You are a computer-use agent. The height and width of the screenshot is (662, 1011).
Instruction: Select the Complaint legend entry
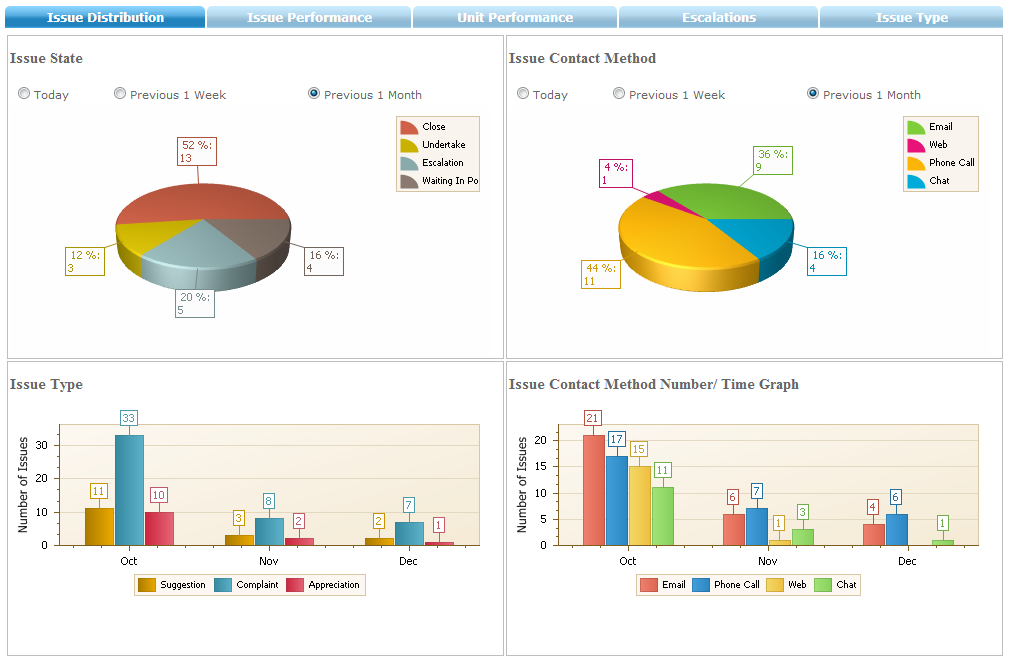222,584
